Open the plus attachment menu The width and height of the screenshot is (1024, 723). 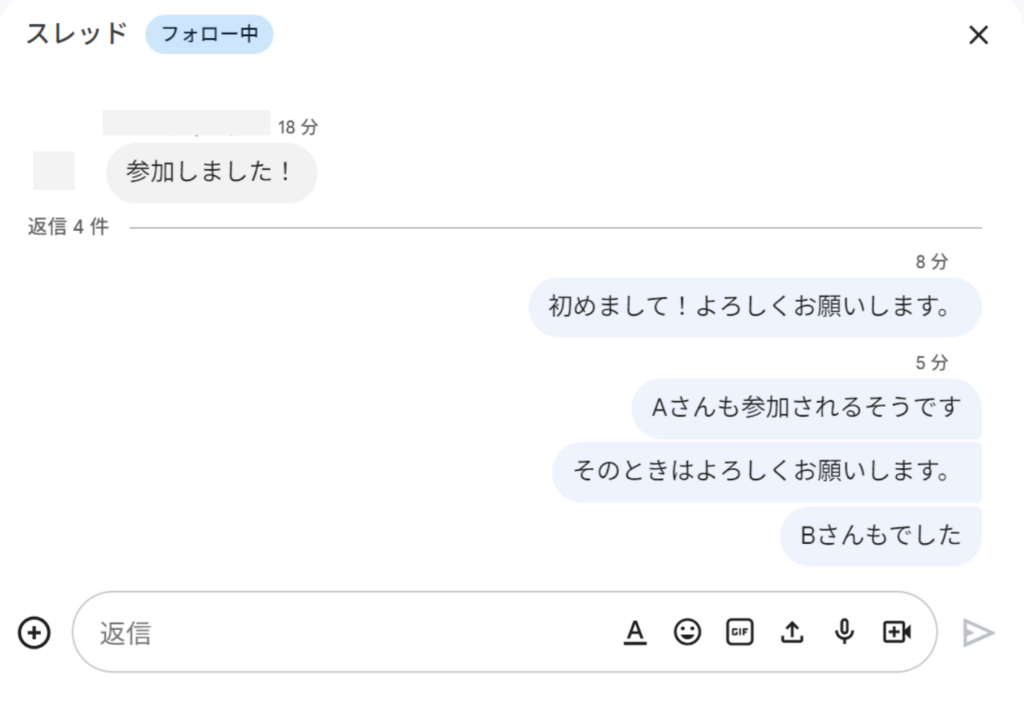[x=34, y=632]
